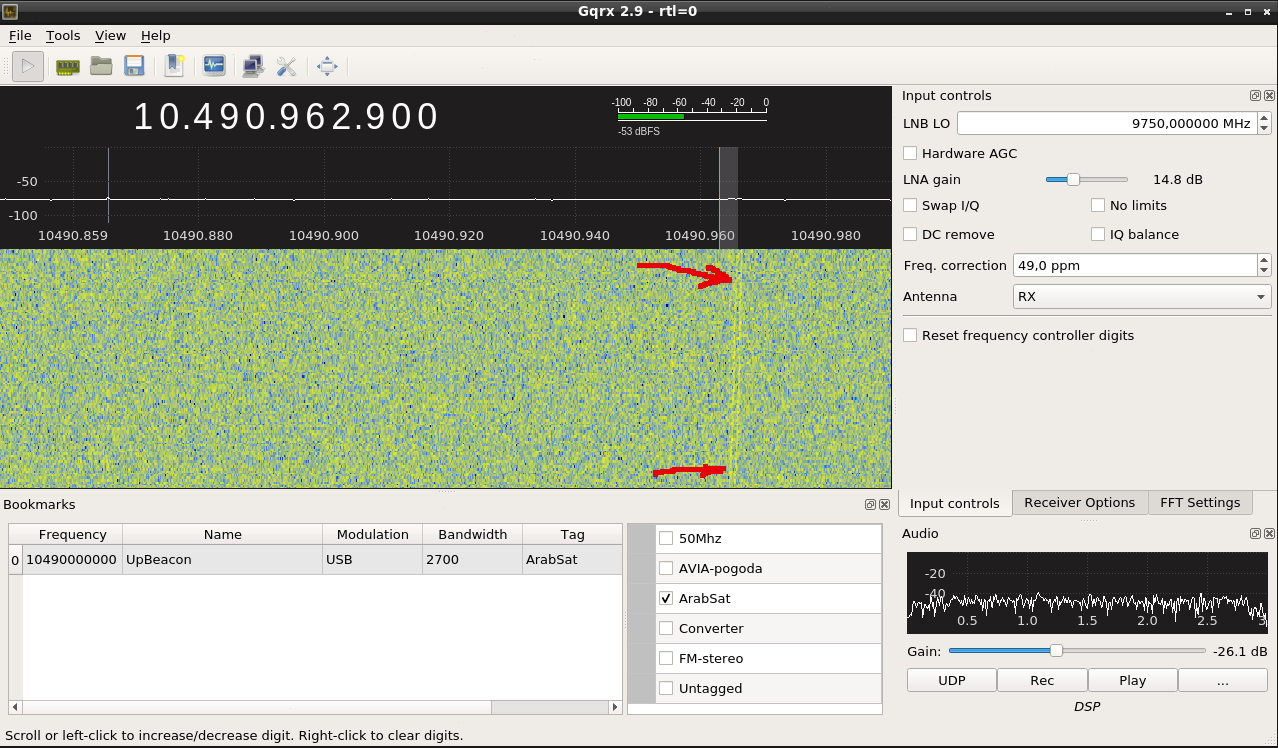Click the UDP streaming button
The width and height of the screenshot is (1278, 748).
(x=951, y=681)
